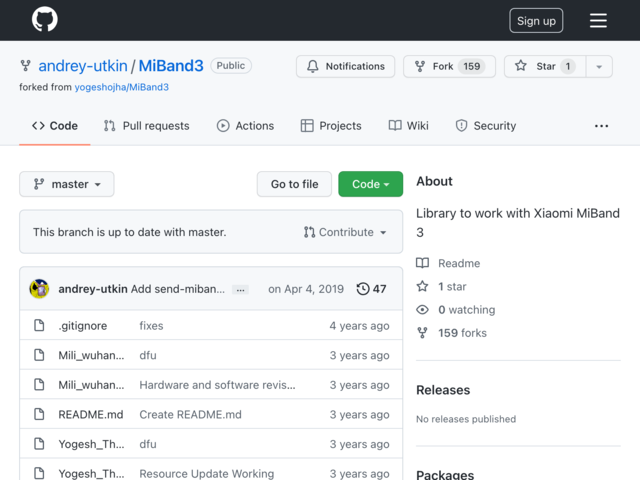Switch to the Wiki tab
The width and height of the screenshot is (640, 480).
[408, 126]
